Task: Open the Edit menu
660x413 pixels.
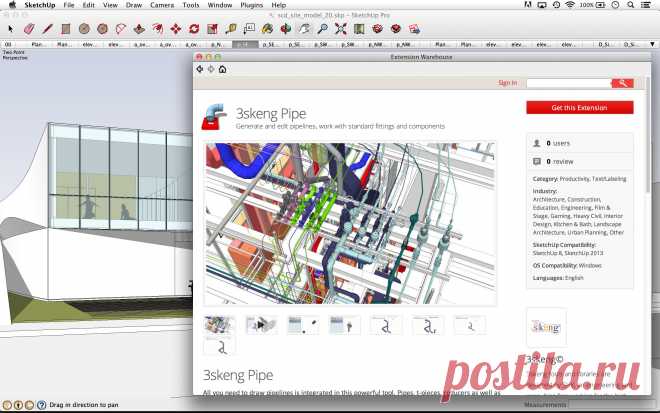Action: [x=88, y=5]
